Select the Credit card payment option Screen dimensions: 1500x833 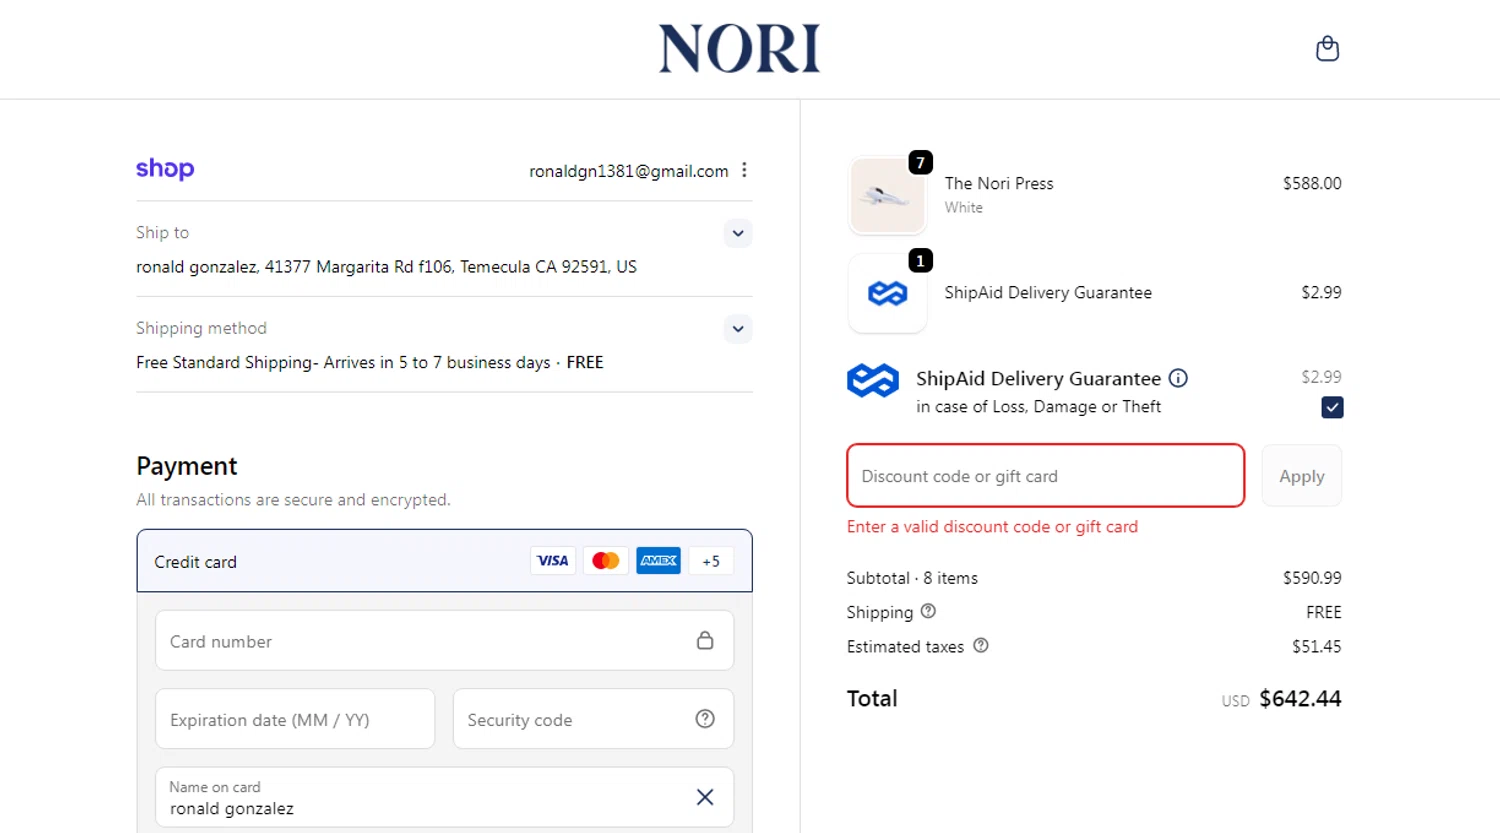point(444,561)
